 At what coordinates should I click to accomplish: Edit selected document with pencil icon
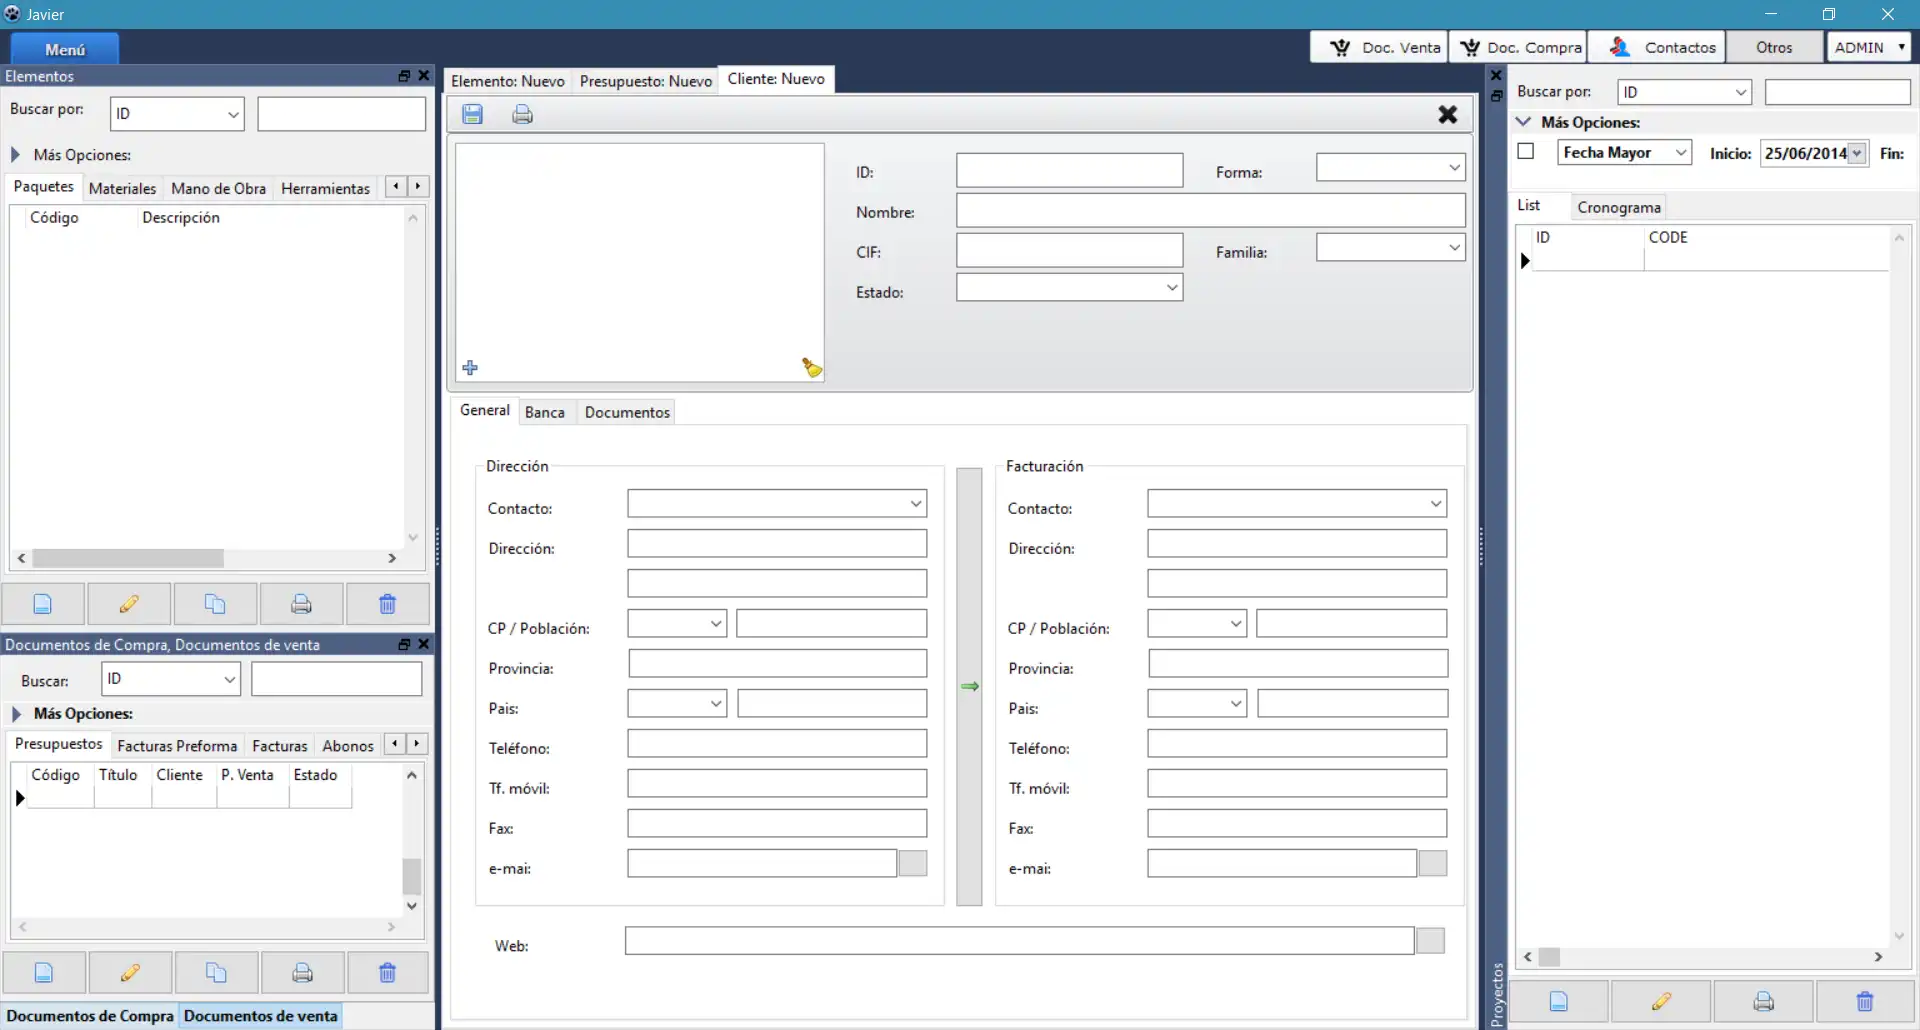[130, 972]
